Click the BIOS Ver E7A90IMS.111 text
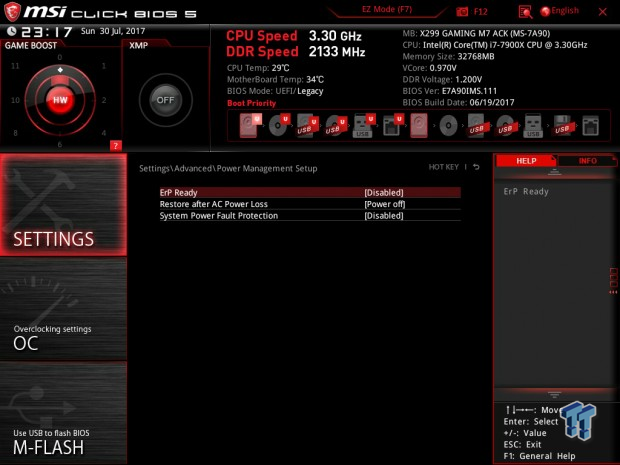620x465 pixels. click(x=450, y=91)
